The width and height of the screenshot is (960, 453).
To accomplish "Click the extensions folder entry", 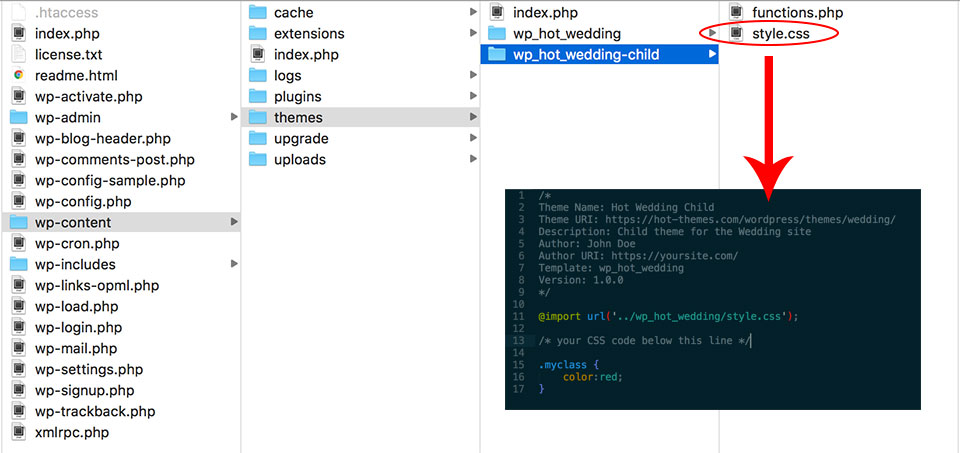I will 309,33.
